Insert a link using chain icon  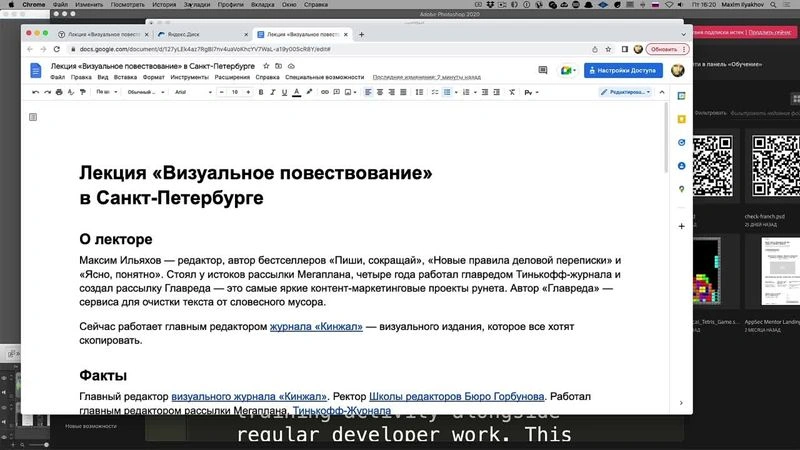324,92
